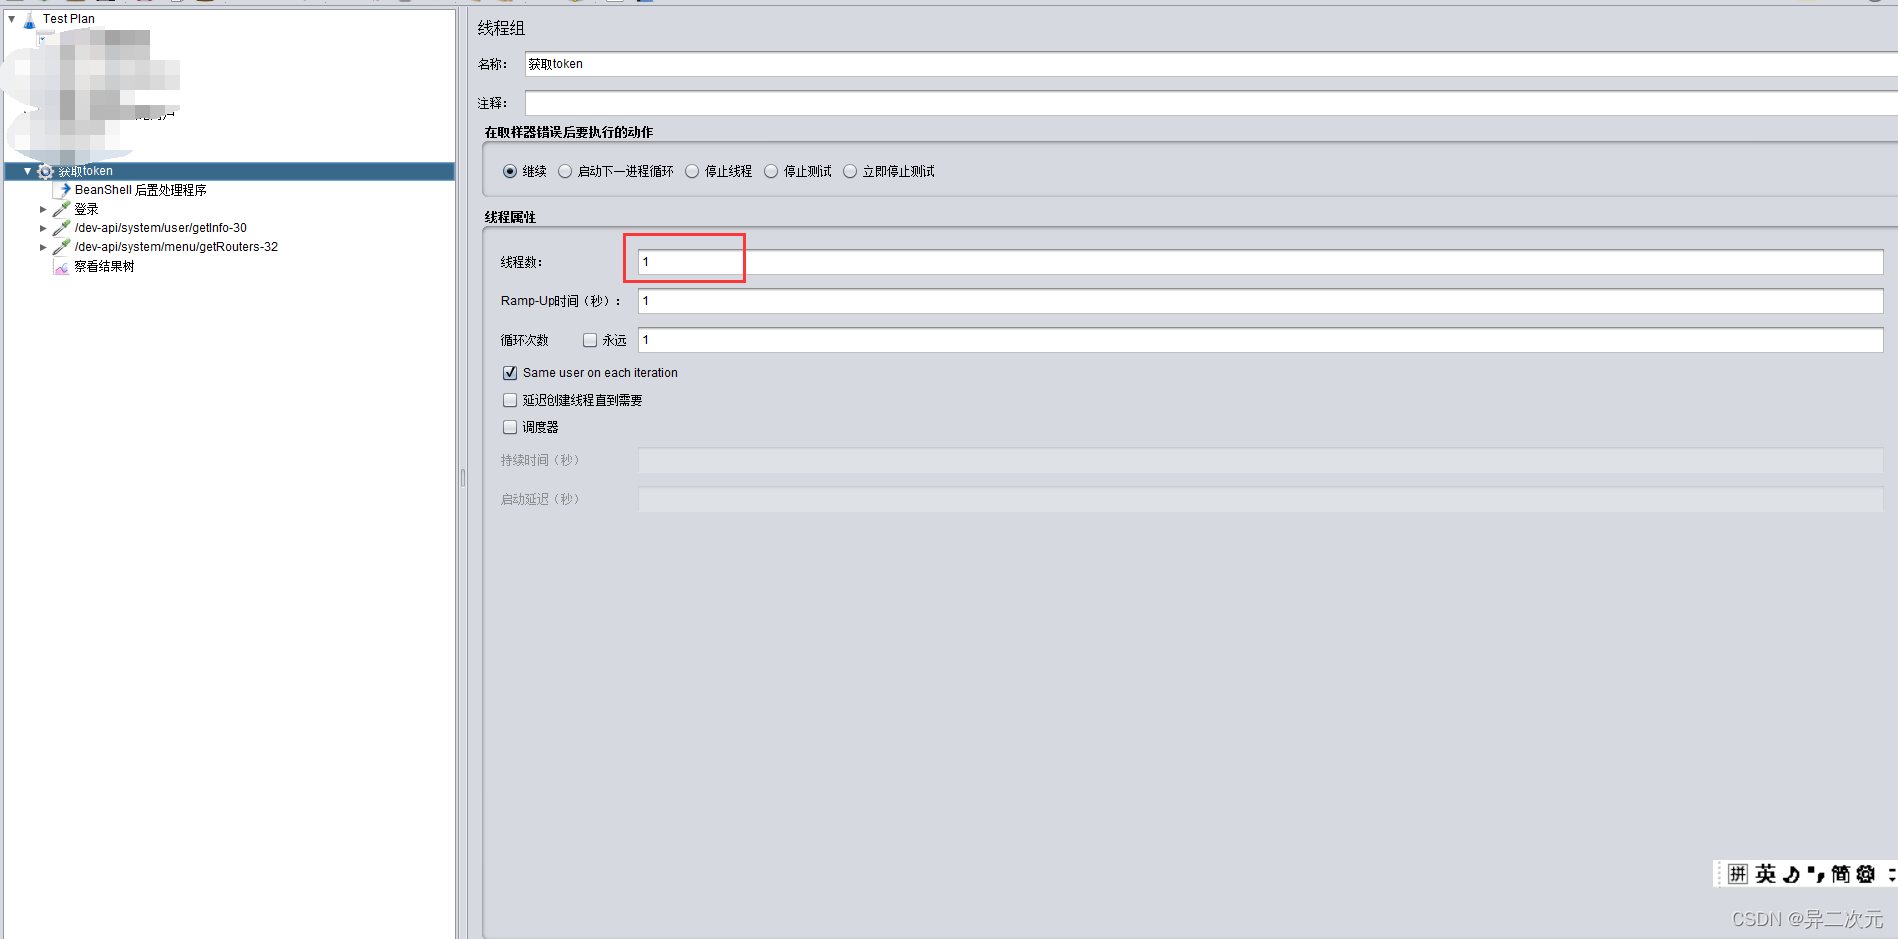The image size is (1898, 939).
Task: Click the Ramp-Up时间（秒）label
Action: pyautogui.click(x=561, y=301)
